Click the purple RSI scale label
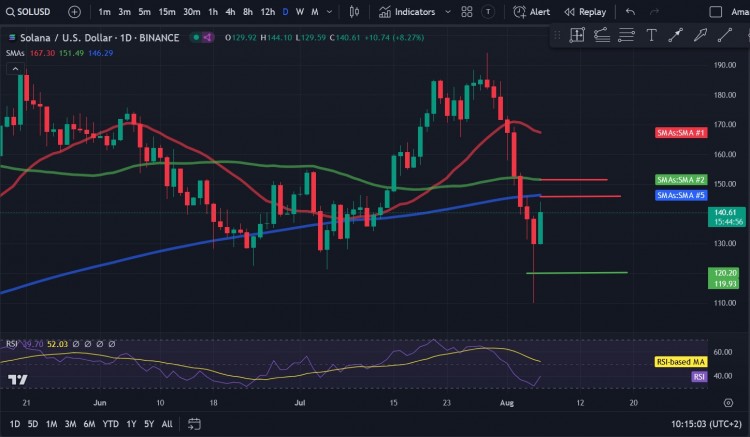Image resolution: width=750 pixels, height=437 pixels. point(699,377)
